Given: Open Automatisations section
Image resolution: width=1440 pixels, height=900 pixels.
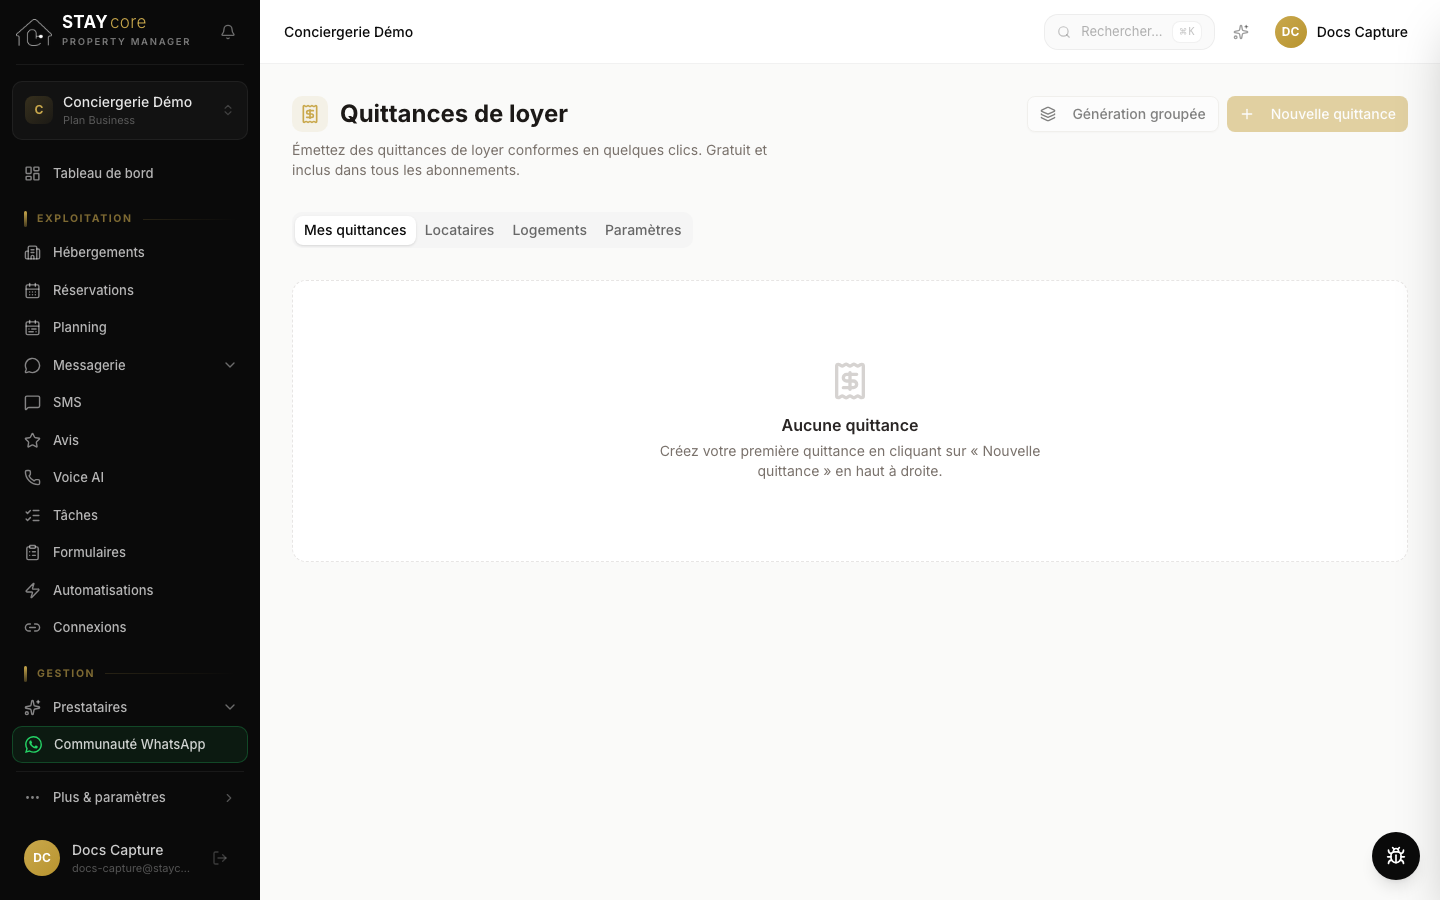Looking at the screenshot, I should click(130, 590).
